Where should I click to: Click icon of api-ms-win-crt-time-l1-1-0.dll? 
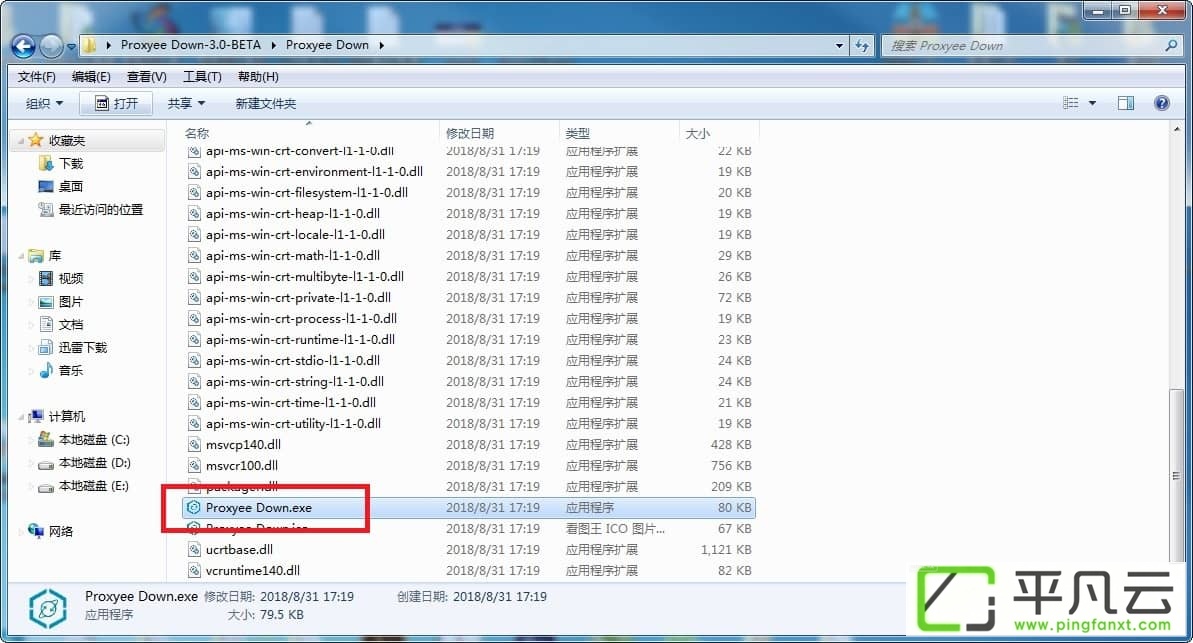(194, 403)
